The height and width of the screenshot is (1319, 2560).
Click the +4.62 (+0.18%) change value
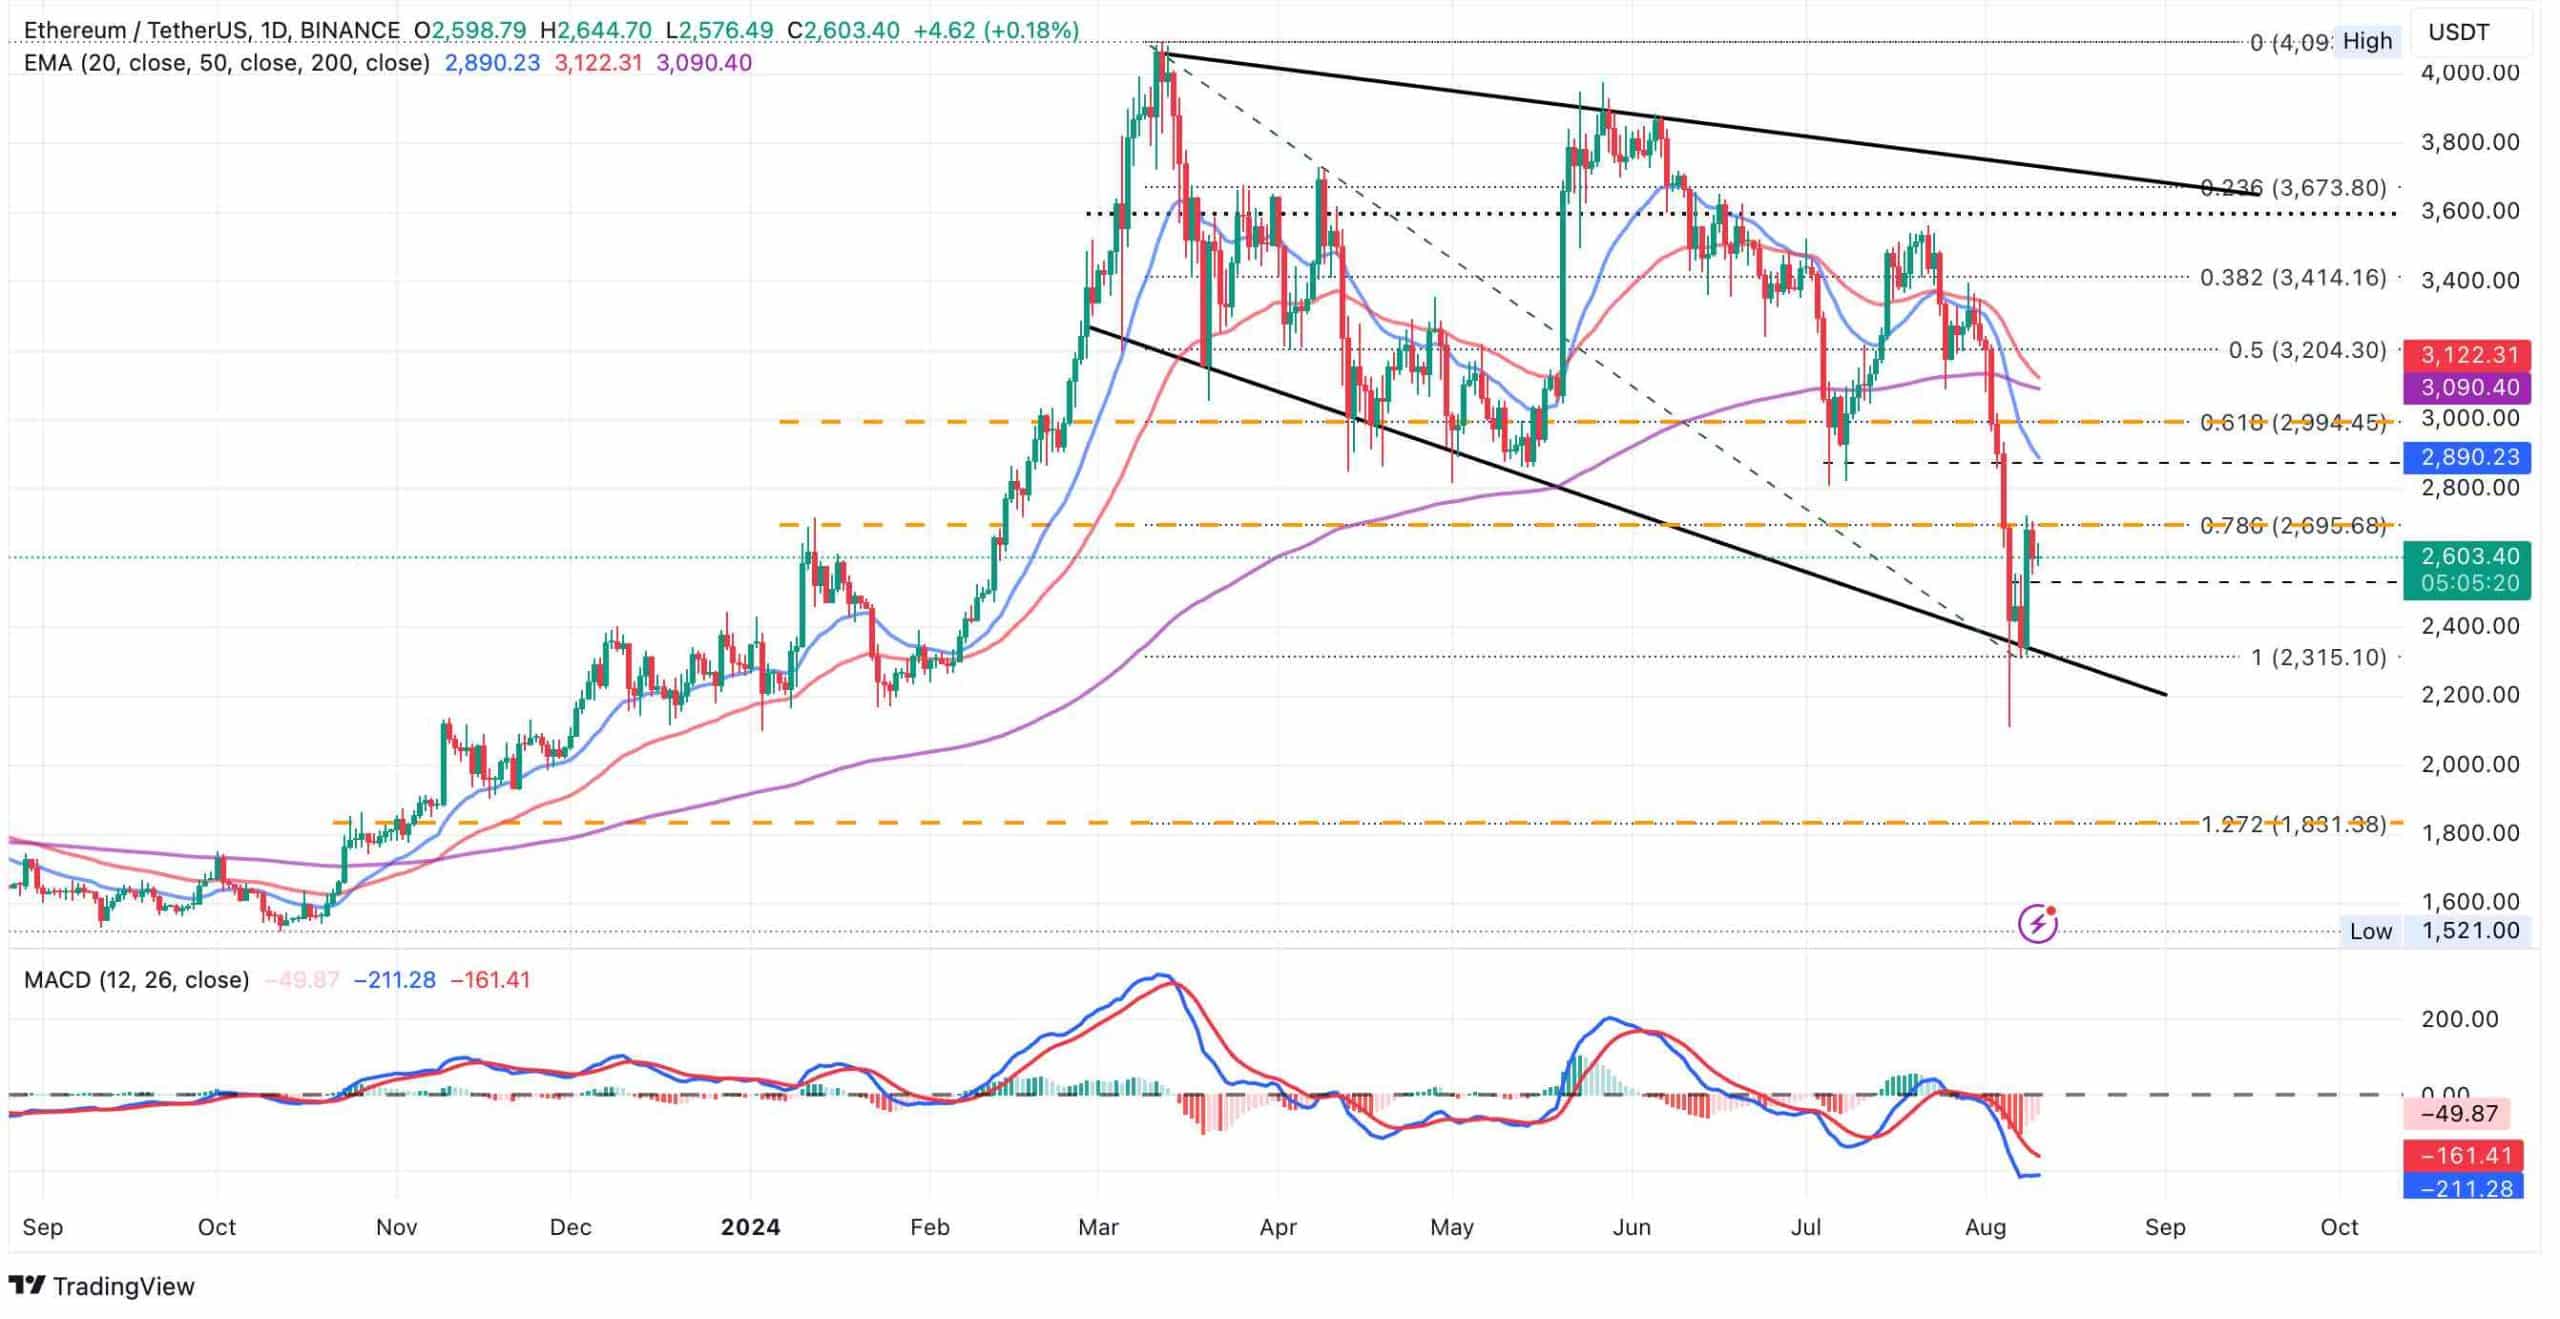point(996,30)
